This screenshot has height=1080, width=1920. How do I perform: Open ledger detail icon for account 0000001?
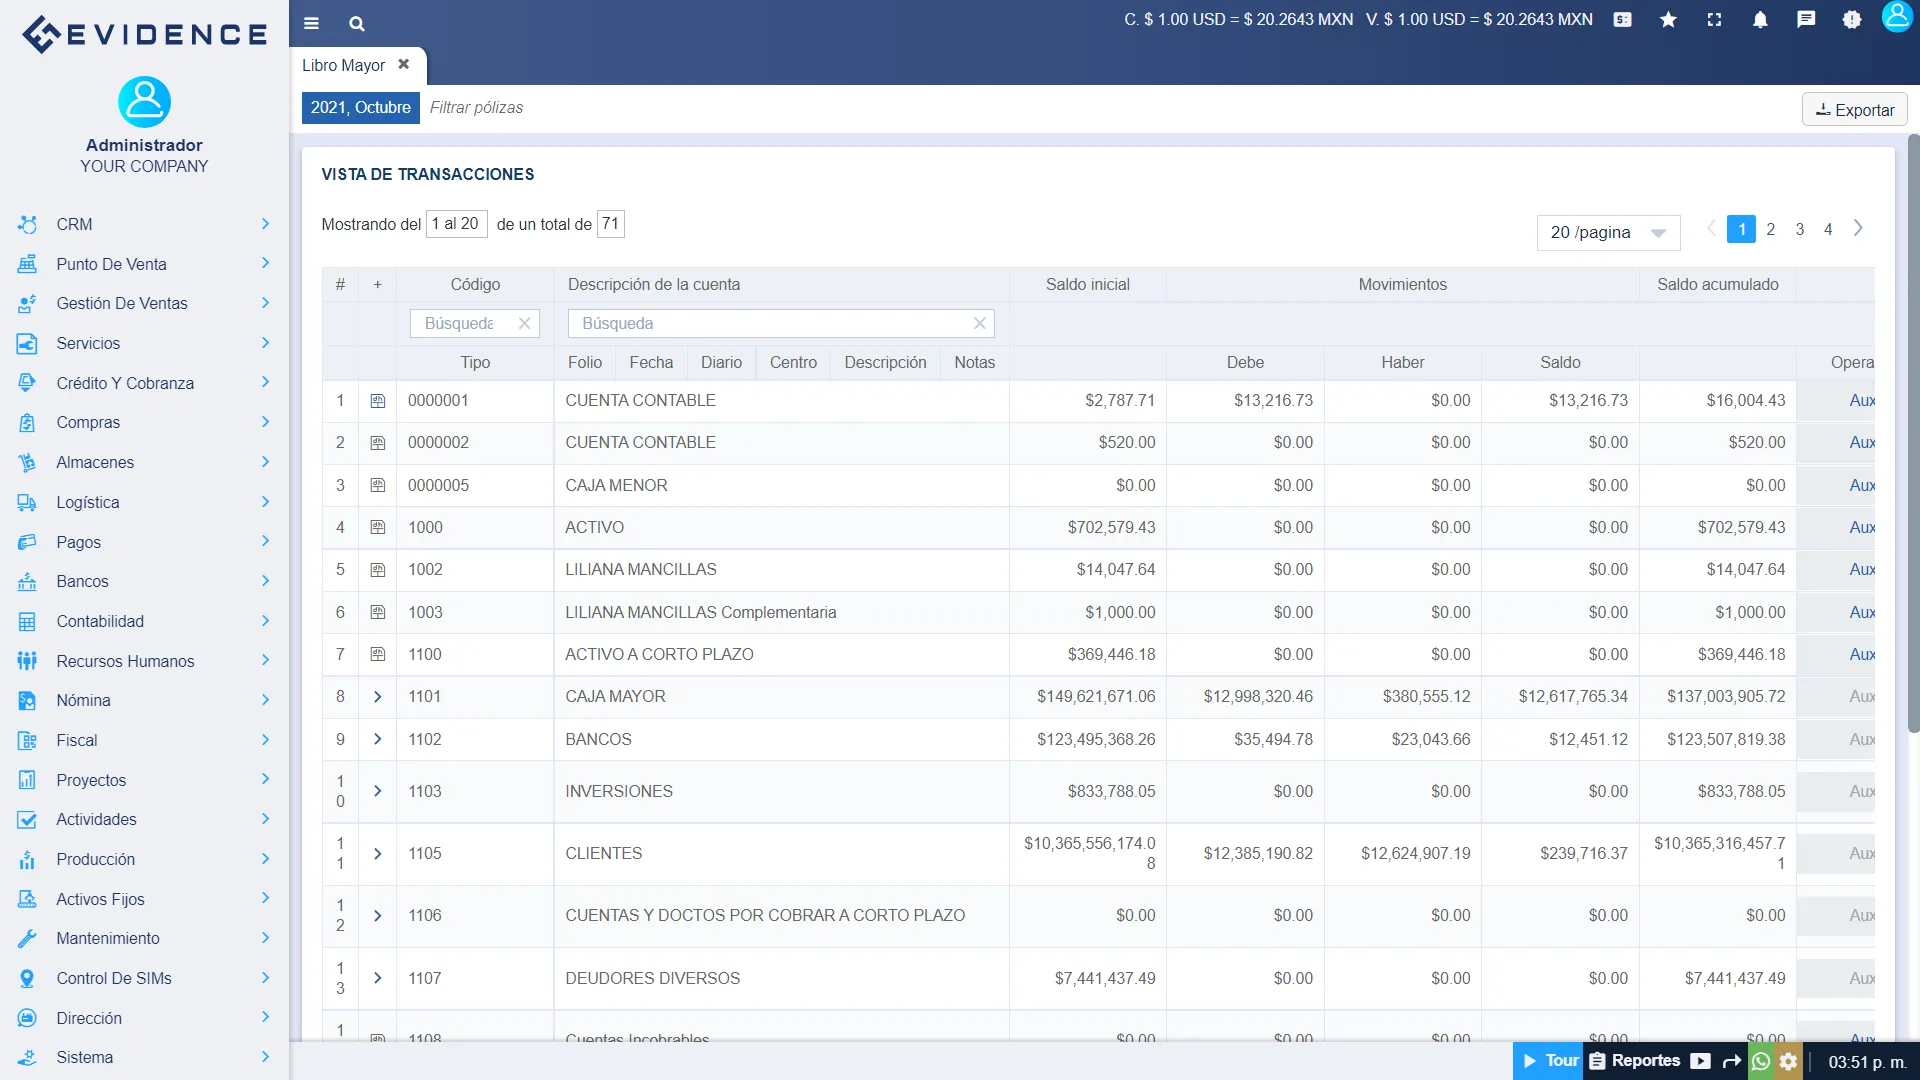point(378,401)
